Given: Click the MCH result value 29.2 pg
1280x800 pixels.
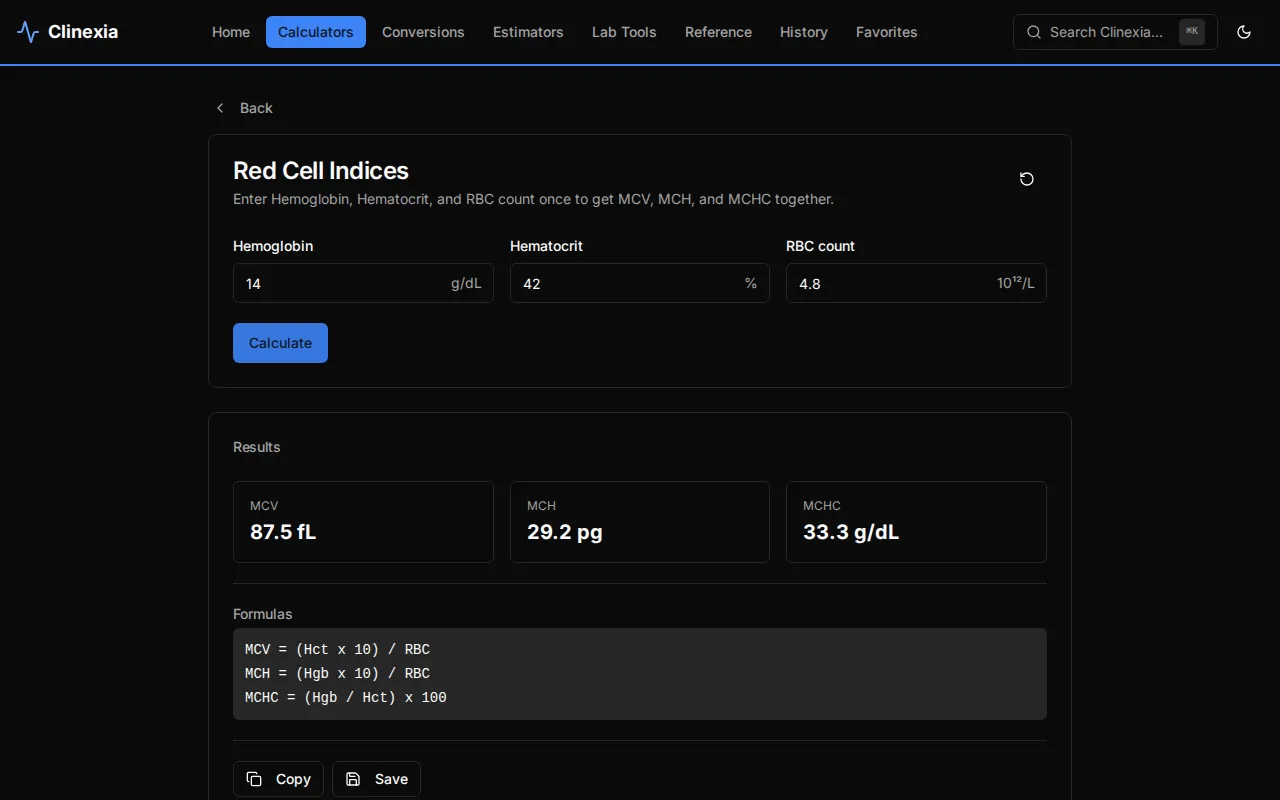Looking at the screenshot, I should (565, 532).
